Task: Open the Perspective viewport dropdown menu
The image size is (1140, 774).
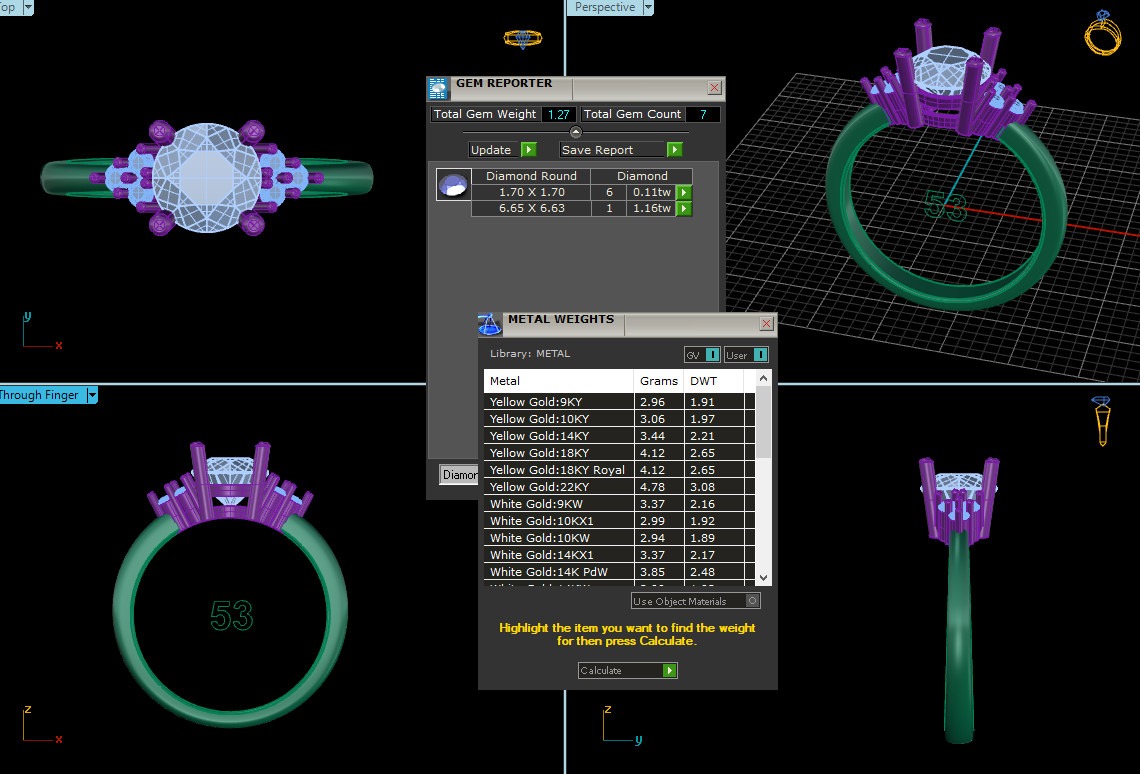Action: click(648, 7)
